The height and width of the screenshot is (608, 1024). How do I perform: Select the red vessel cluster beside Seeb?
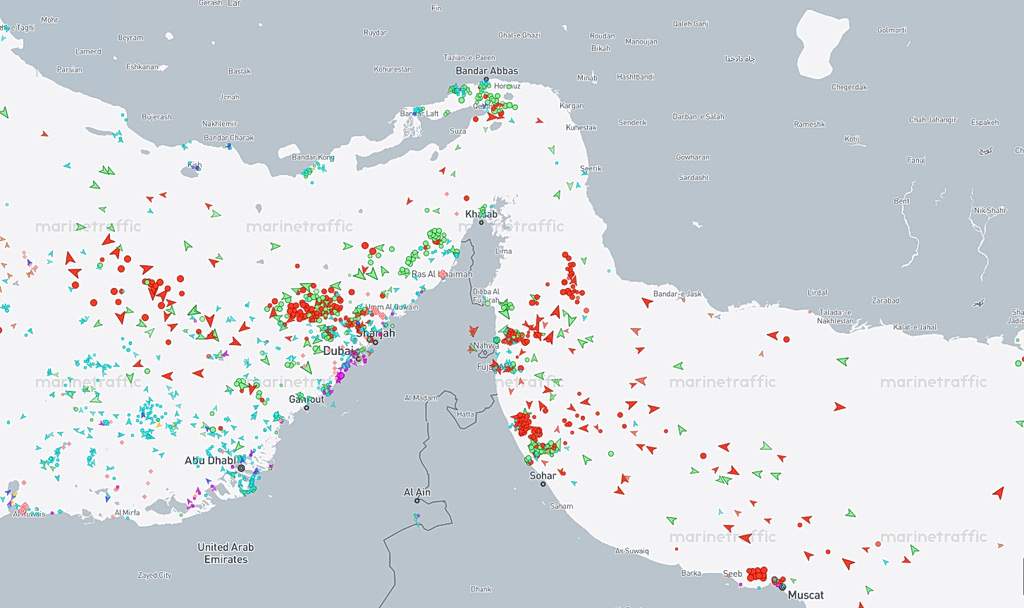pos(757,574)
